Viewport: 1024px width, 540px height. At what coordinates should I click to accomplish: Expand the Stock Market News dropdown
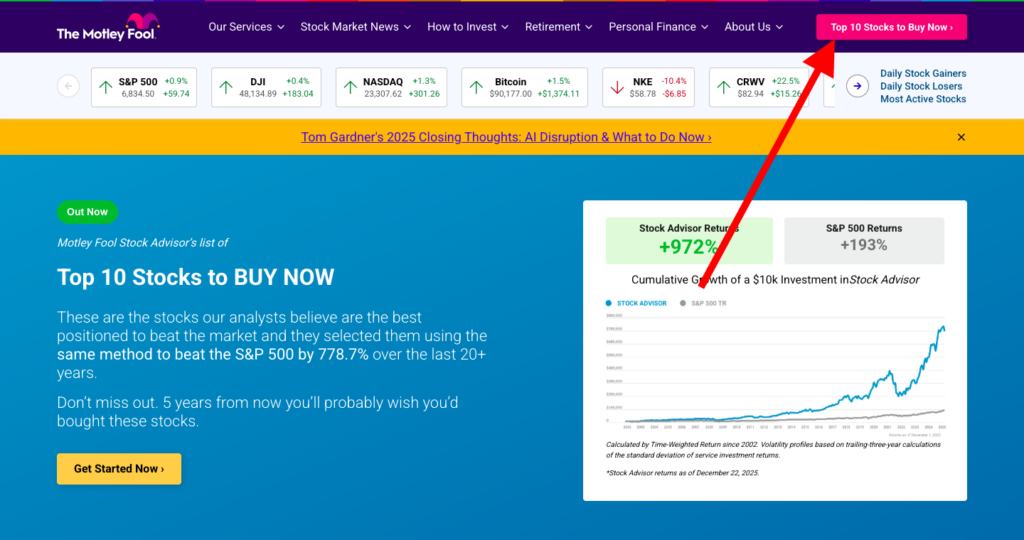[x=356, y=27]
